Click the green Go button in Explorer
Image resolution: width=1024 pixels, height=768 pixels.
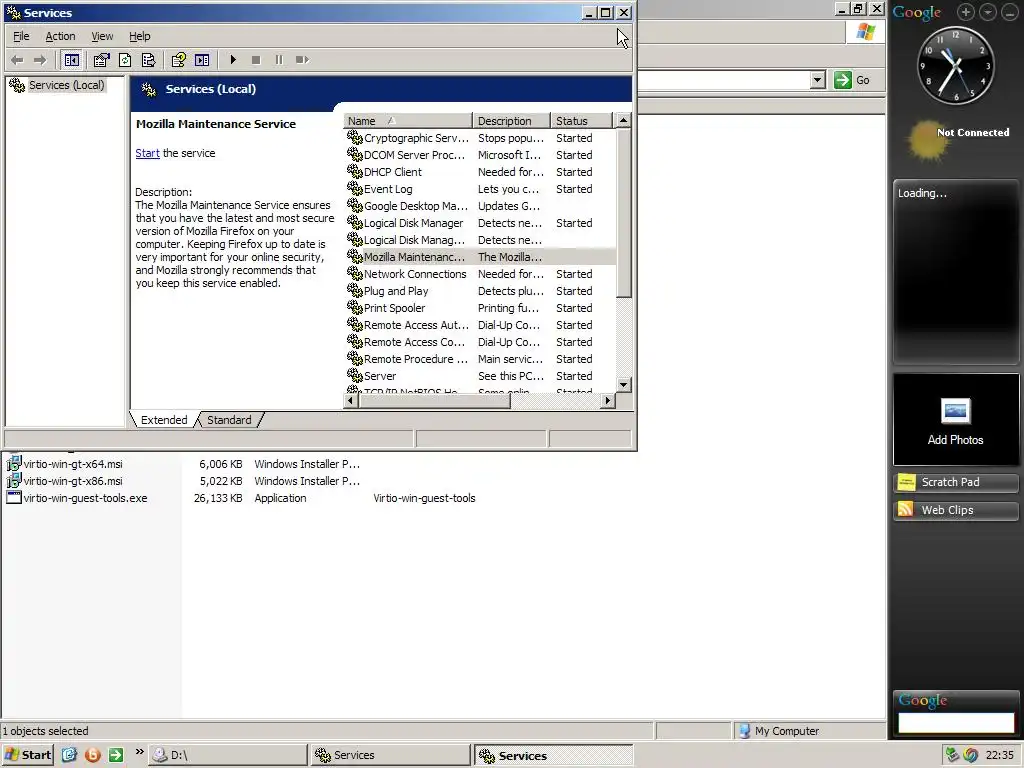(852, 80)
